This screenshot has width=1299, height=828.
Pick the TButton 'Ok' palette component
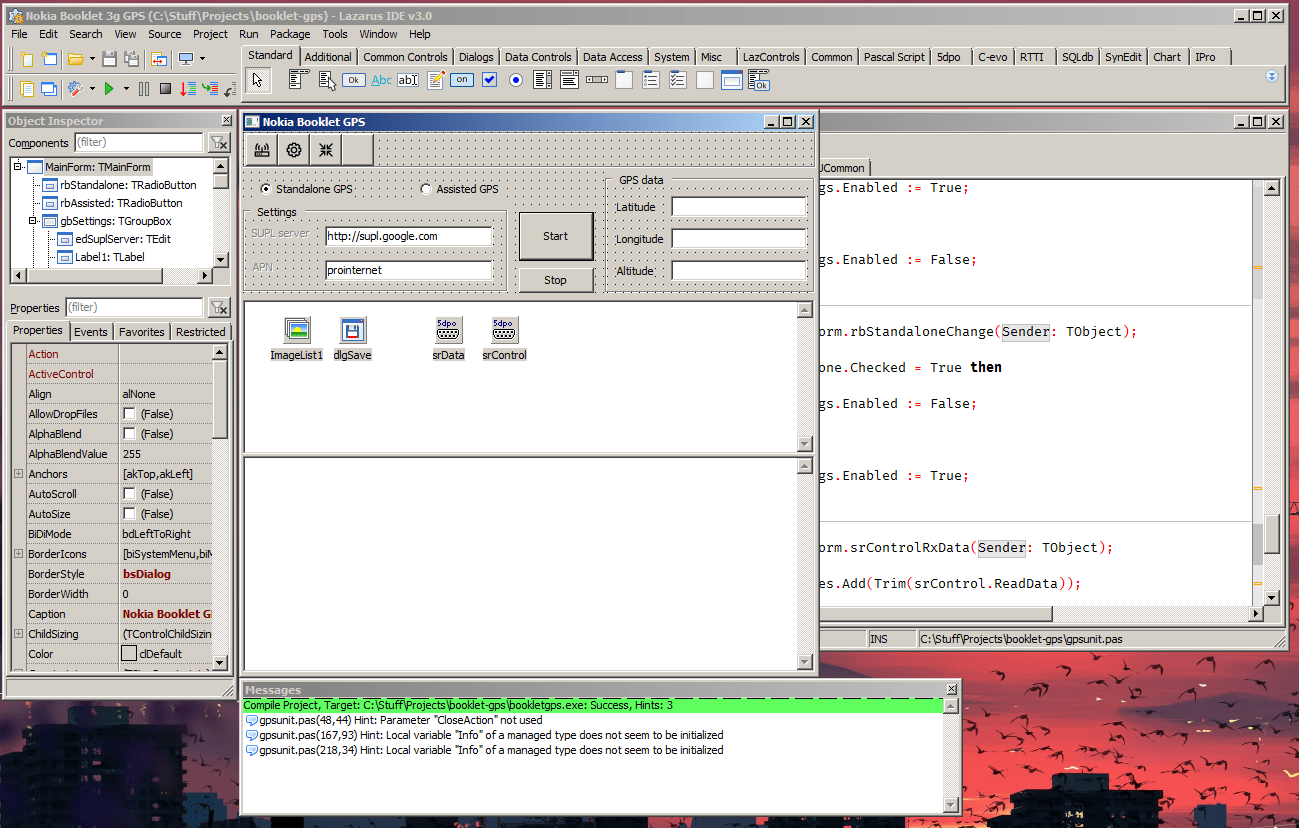(354, 80)
